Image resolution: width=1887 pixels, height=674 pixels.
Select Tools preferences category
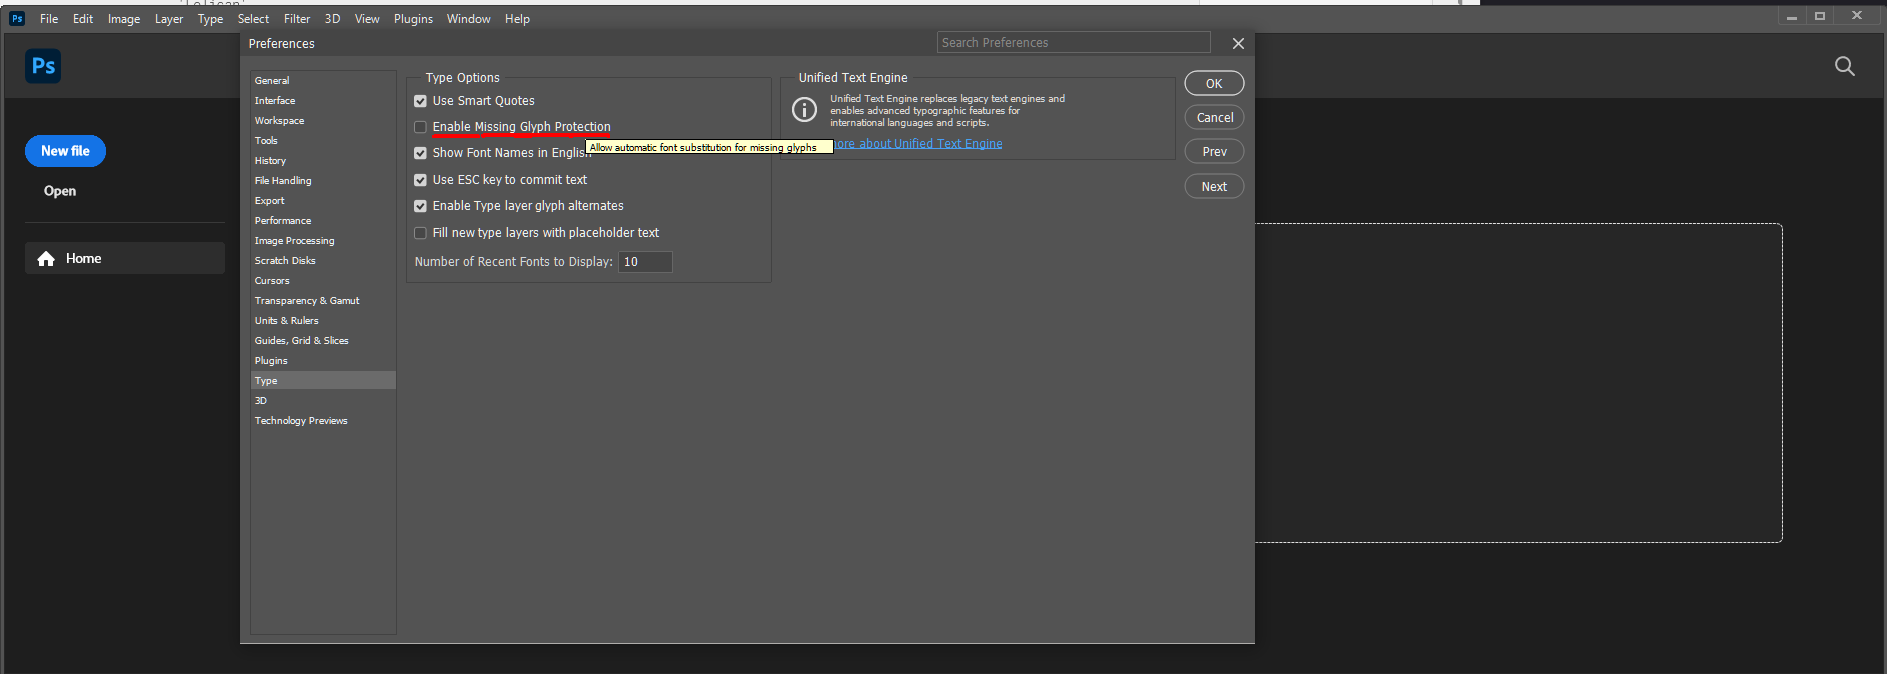323,141
